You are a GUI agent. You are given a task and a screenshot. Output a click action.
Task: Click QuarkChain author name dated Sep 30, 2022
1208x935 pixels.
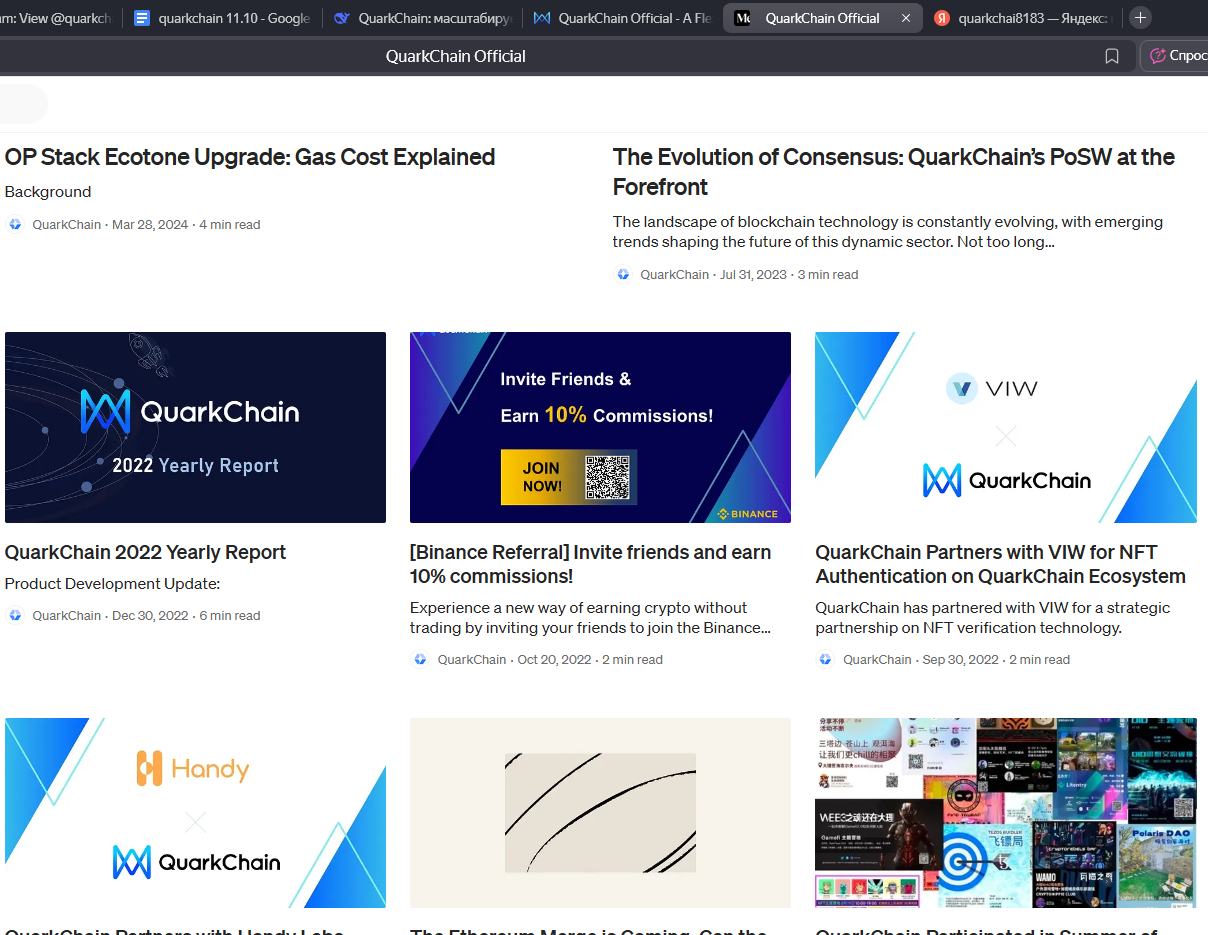[877, 660]
